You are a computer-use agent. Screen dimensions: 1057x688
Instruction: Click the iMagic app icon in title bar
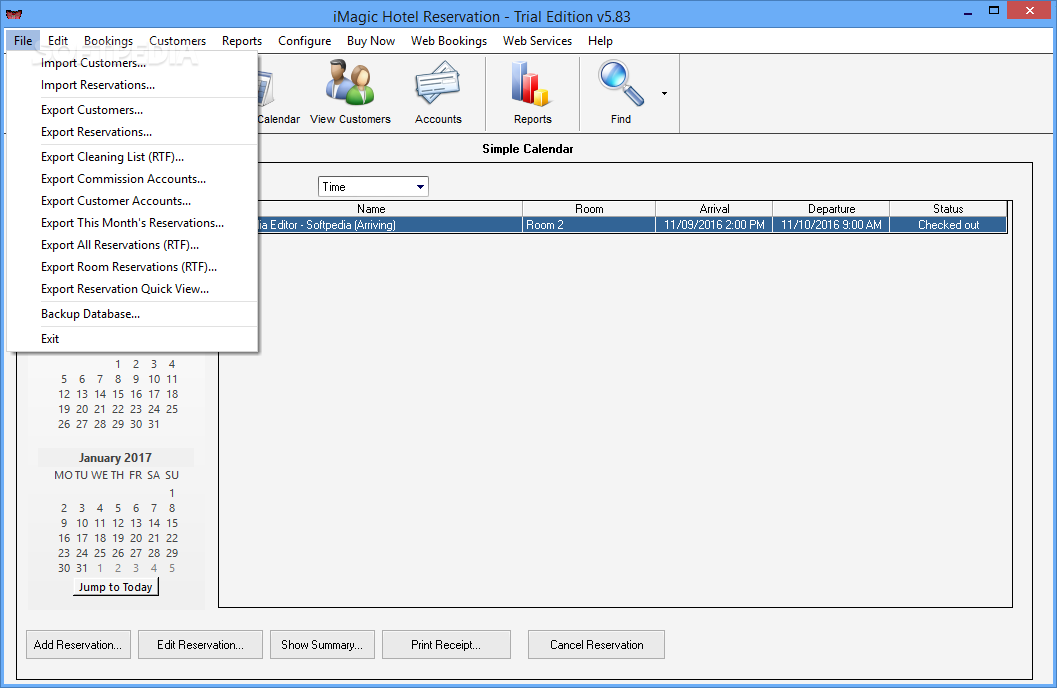click(x=13, y=13)
